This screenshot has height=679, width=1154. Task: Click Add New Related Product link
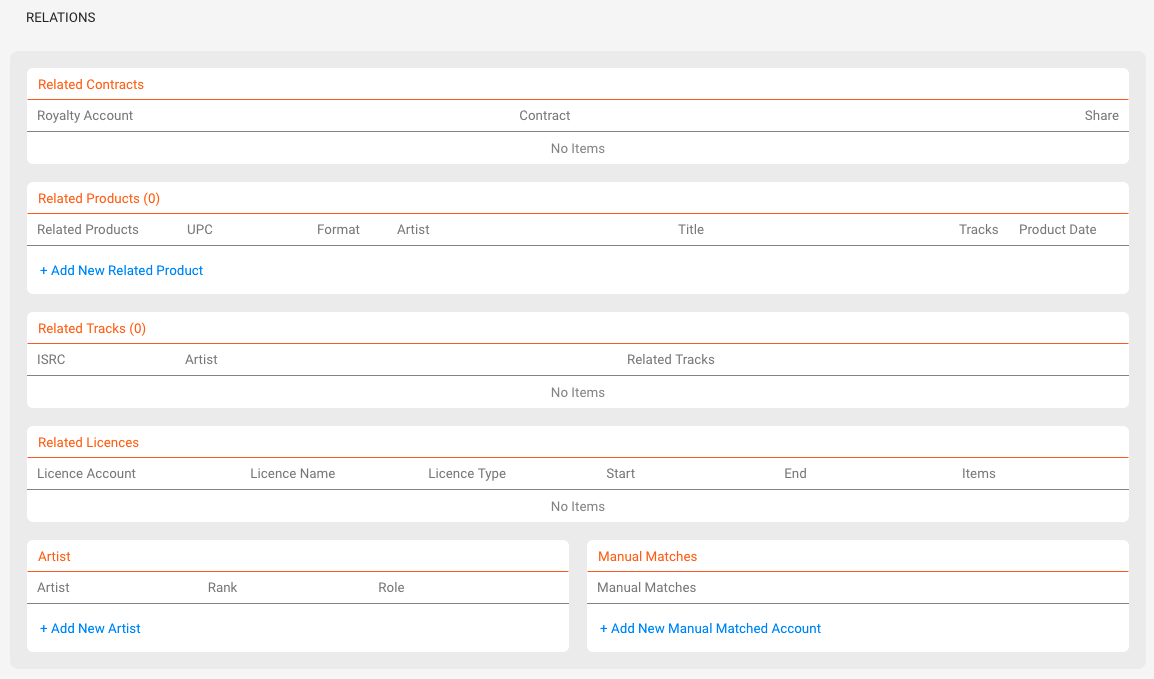point(121,271)
